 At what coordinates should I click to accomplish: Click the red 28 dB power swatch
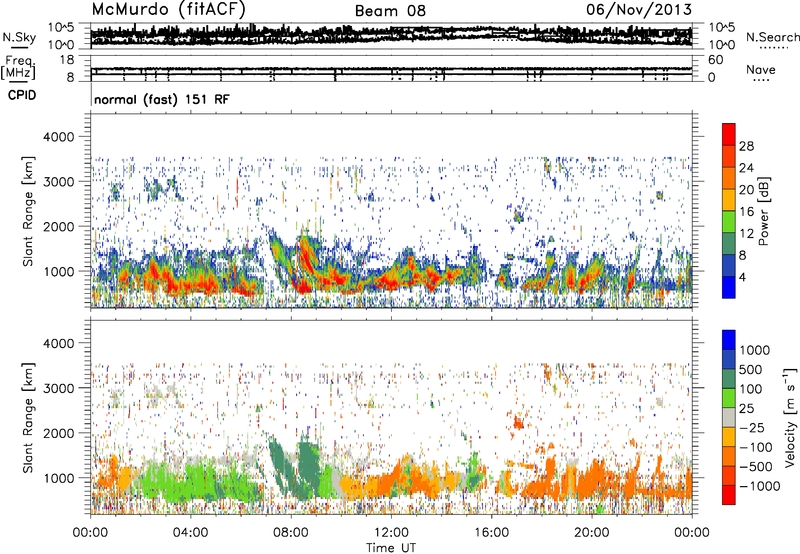(729, 135)
